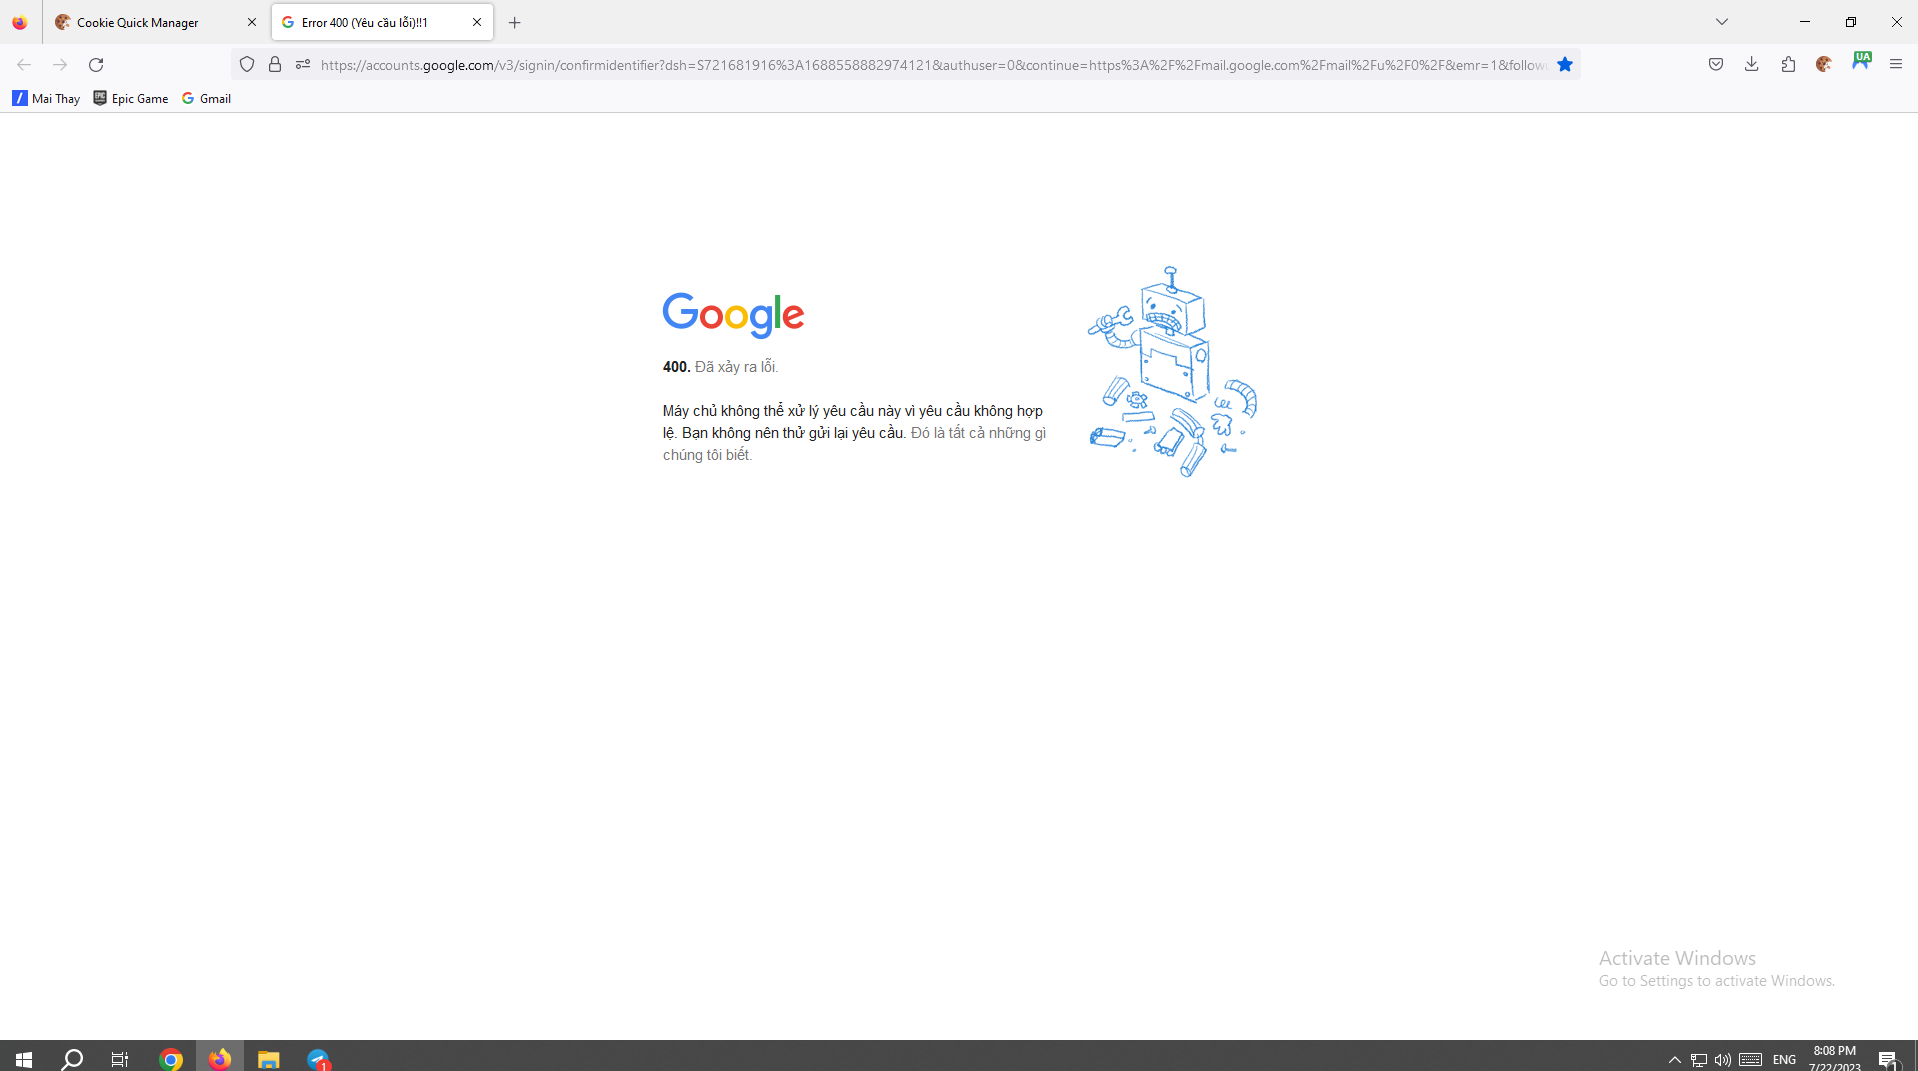Toggle the bookmark star for this page
The image size is (1918, 1071).
pyautogui.click(x=1565, y=65)
